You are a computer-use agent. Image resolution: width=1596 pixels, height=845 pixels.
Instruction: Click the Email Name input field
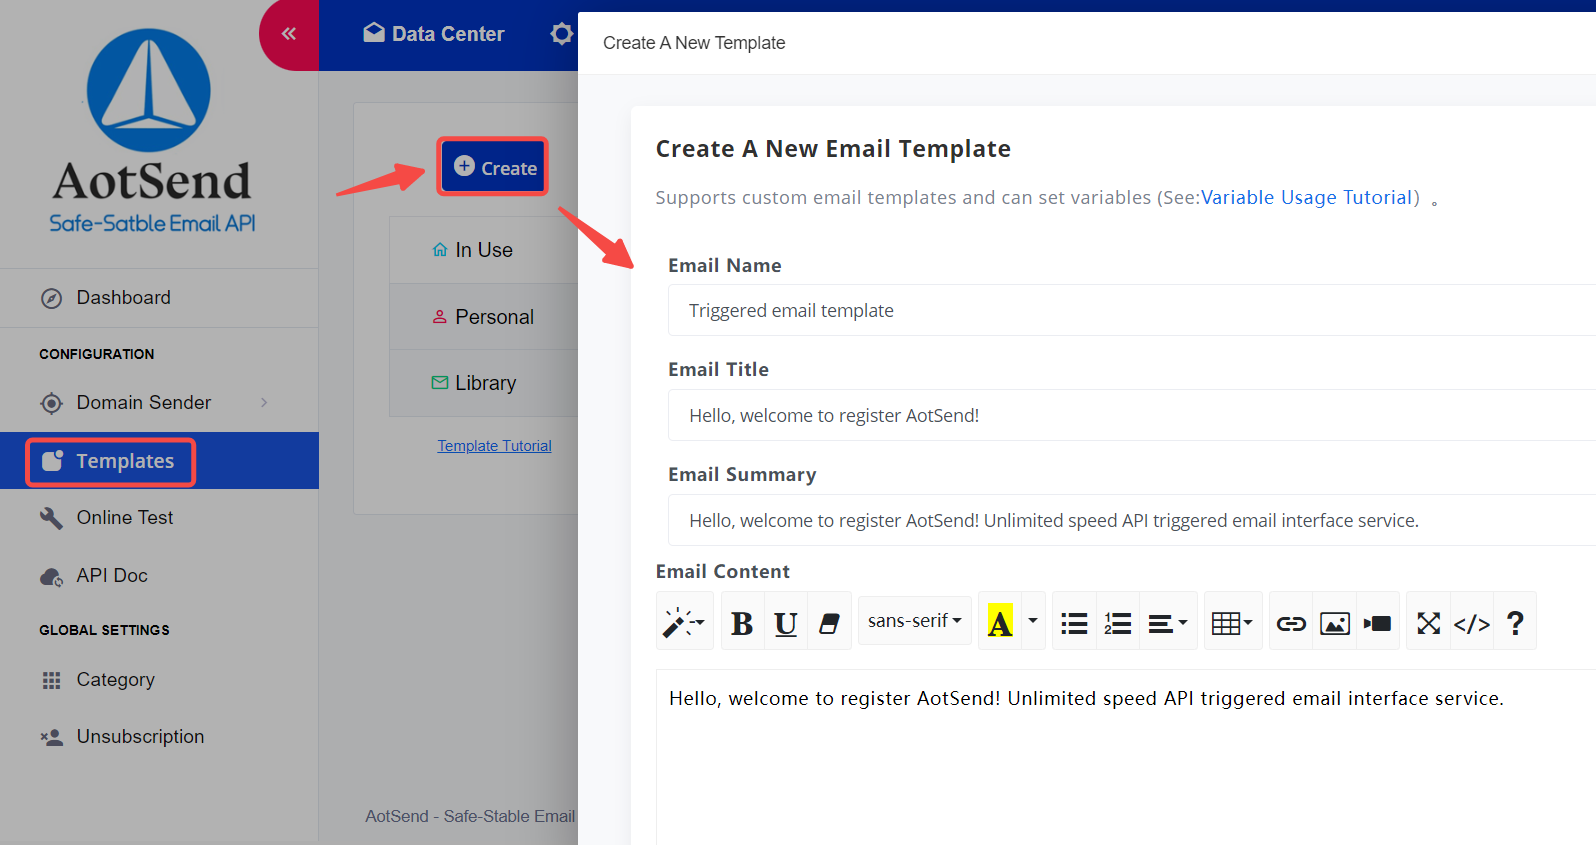tap(1132, 311)
